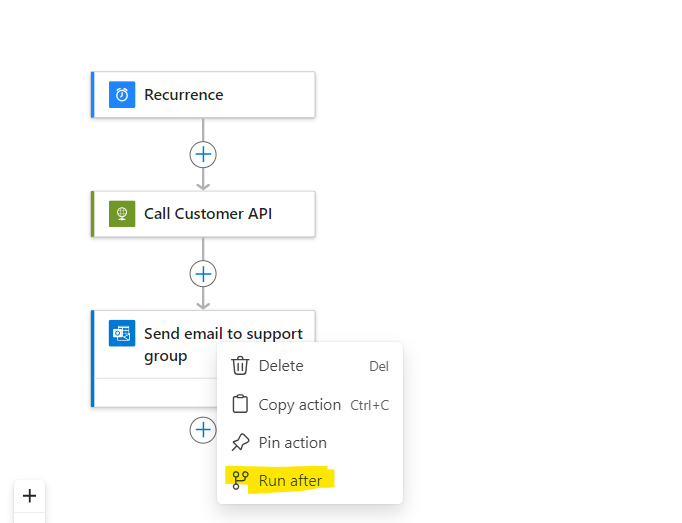Click the trash icon beside Delete
The image size is (682, 523).
(x=240, y=365)
